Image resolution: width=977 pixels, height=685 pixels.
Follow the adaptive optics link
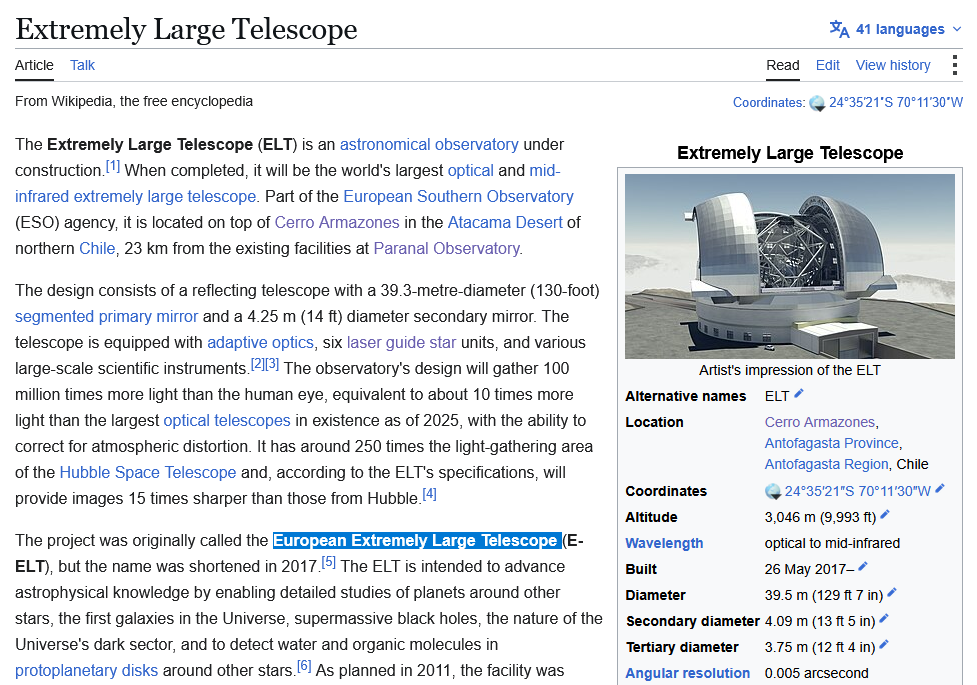pos(260,342)
